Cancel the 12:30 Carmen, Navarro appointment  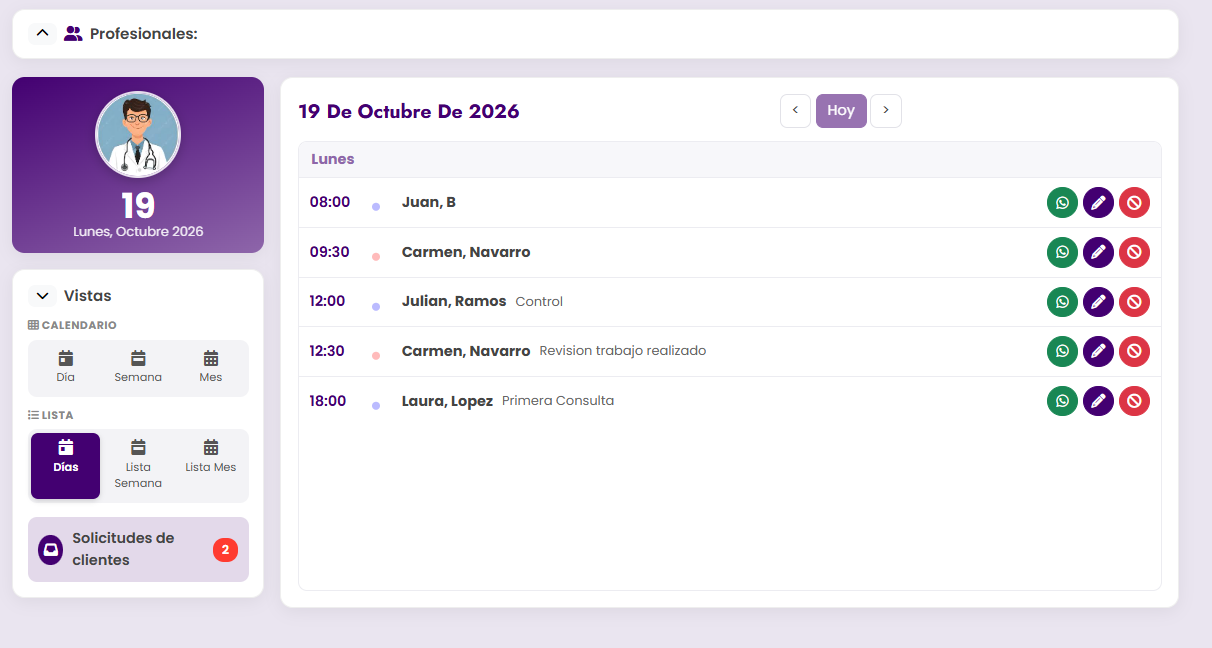coord(1134,351)
